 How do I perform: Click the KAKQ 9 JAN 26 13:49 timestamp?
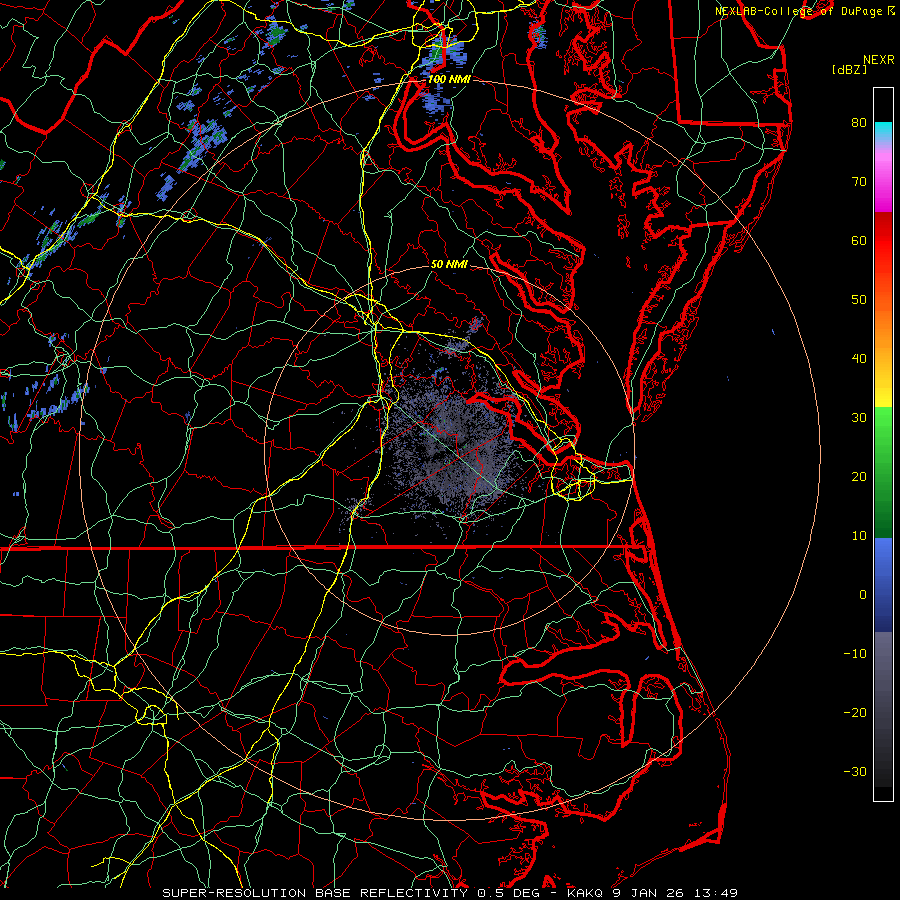(652, 893)
